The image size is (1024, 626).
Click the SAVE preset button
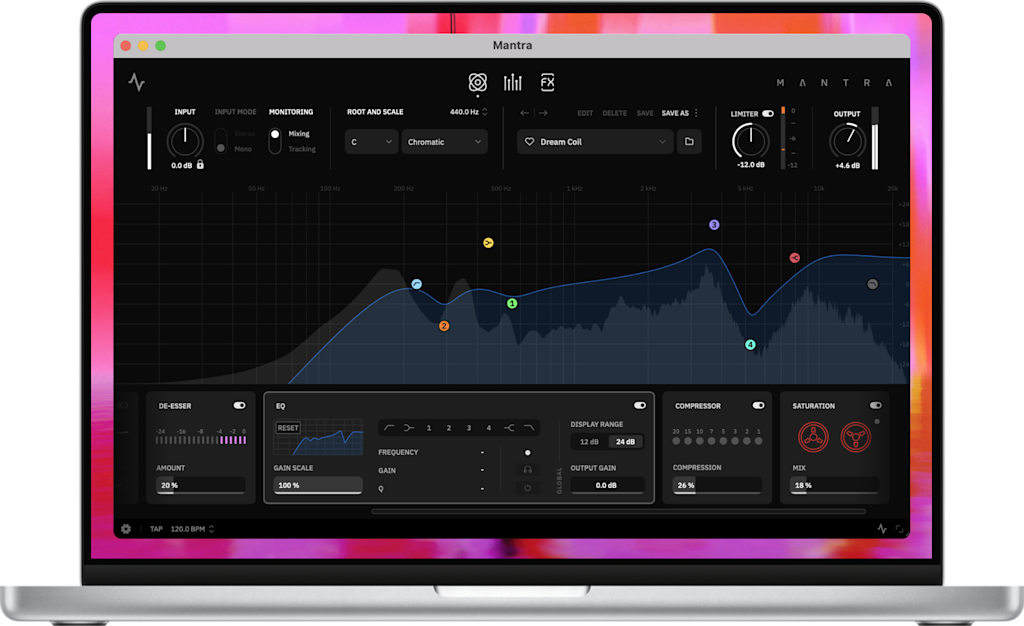pos(645,113)
